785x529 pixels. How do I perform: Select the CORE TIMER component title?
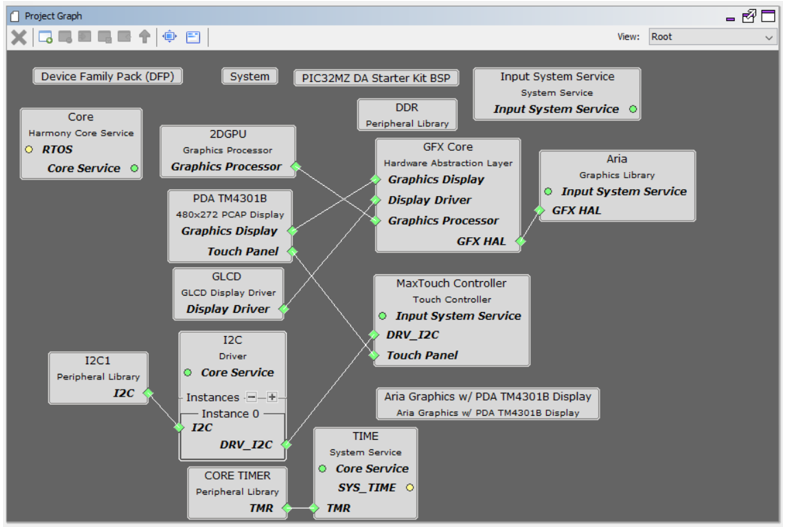point(237,475)
